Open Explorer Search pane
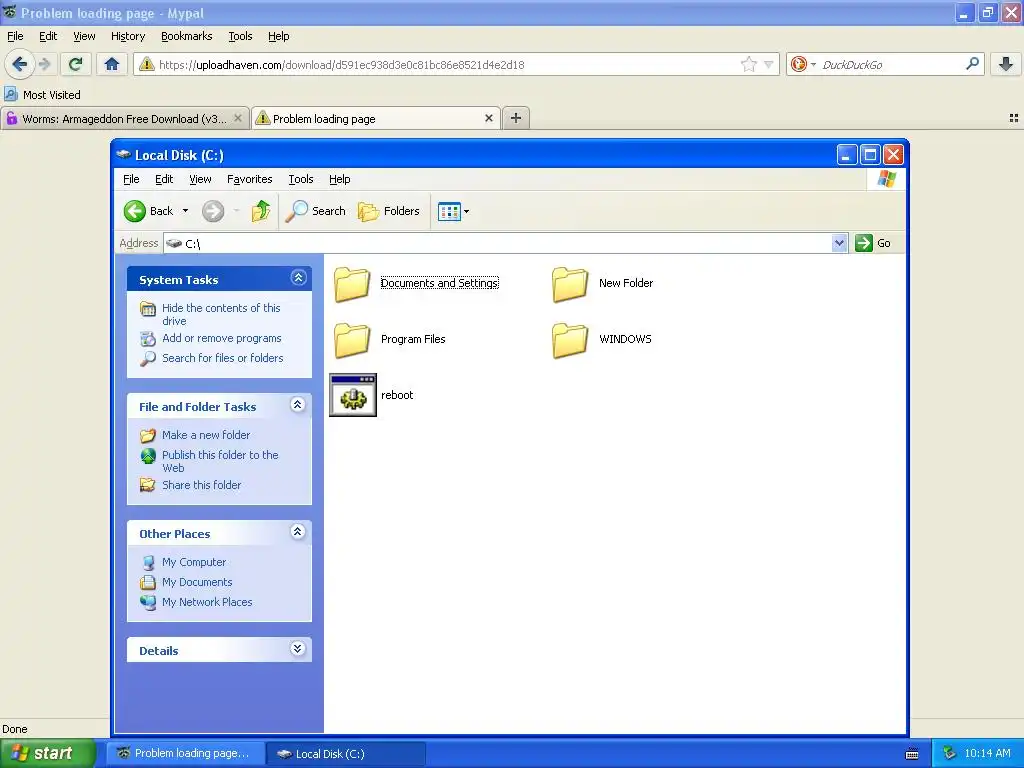Screen dimensions: 1024x768 pos(315,211)
